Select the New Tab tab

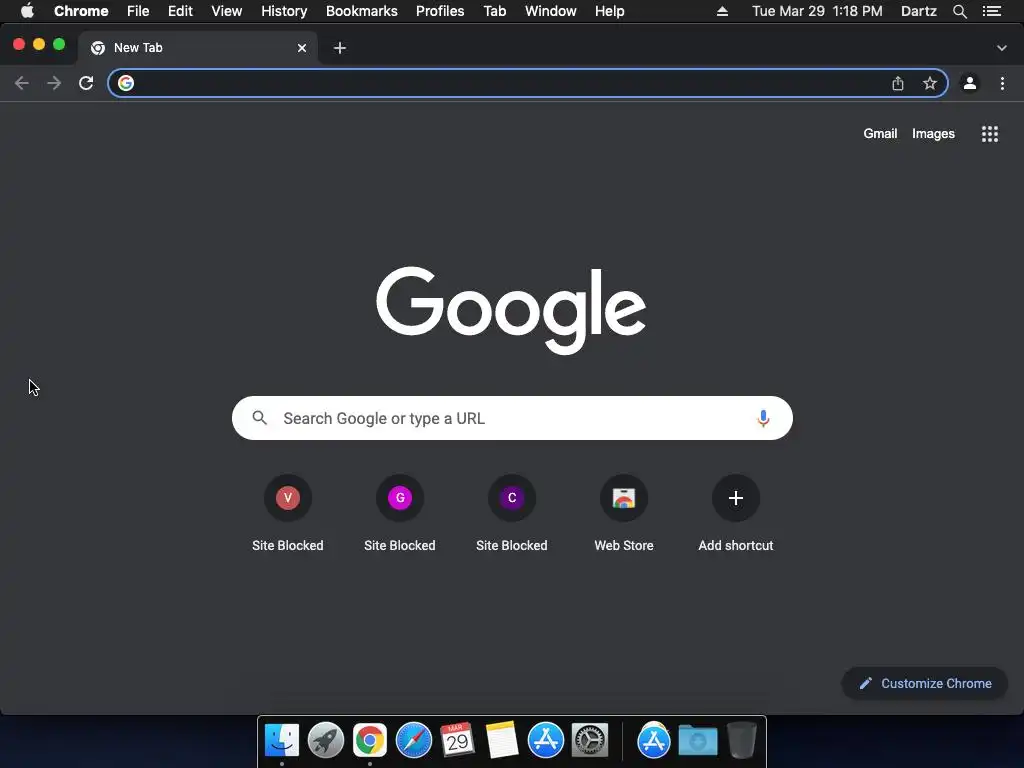point(198,48)
